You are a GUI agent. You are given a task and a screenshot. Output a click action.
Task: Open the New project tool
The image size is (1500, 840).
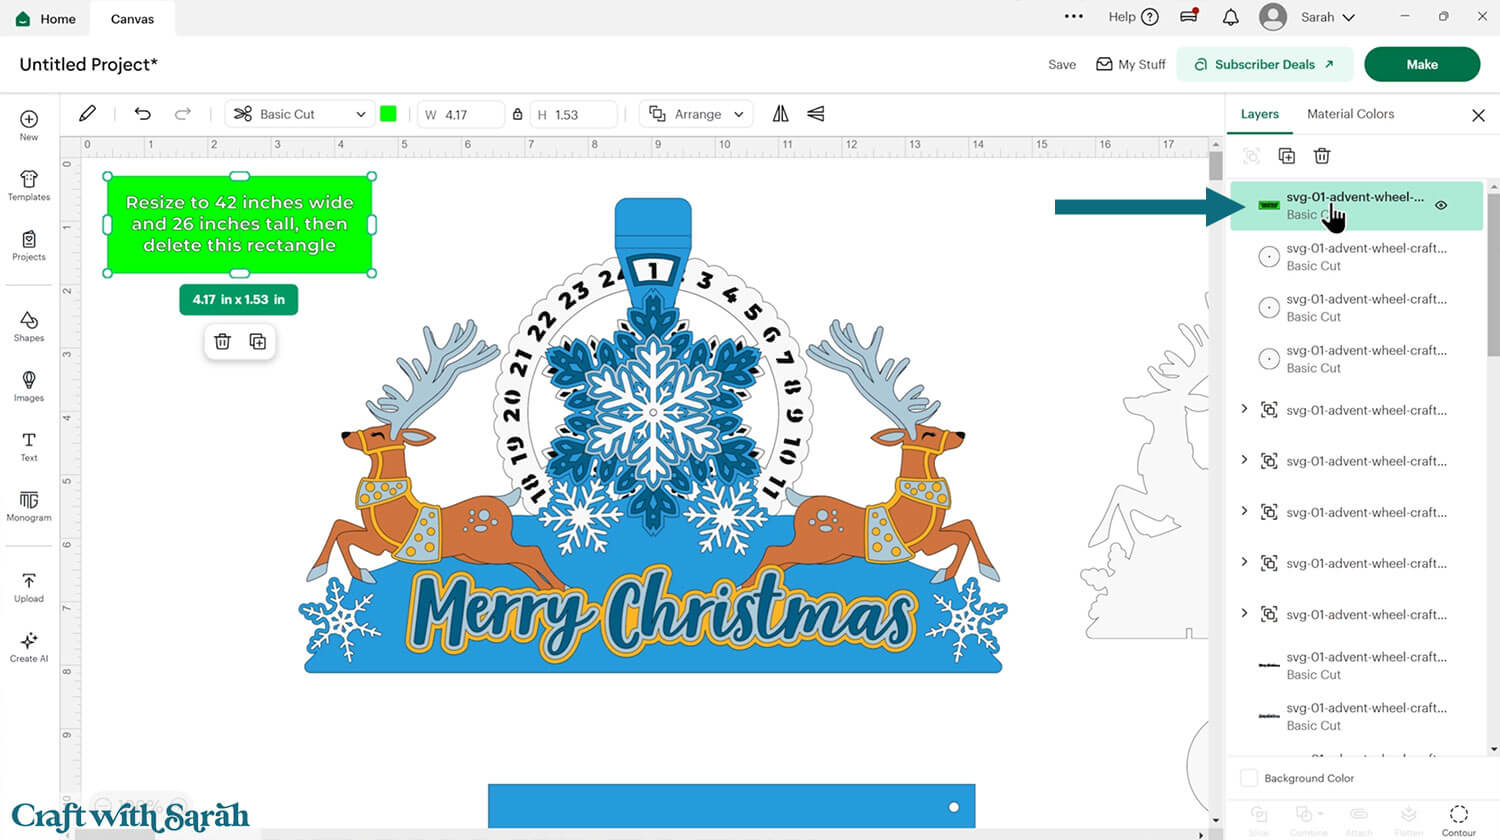[x=29, y=125]
